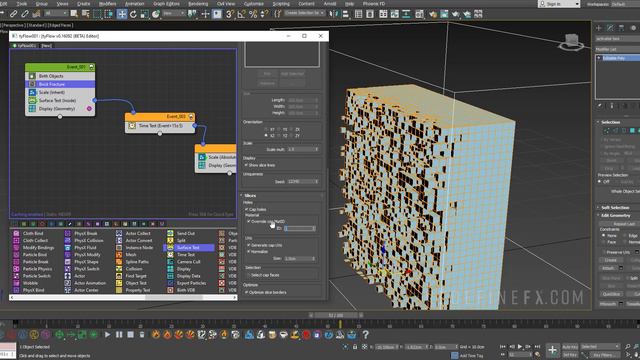Select the None constraint radio button
The height and width of the screenshot is (360, 640).
pyautogui.click(x=604, y=236)
